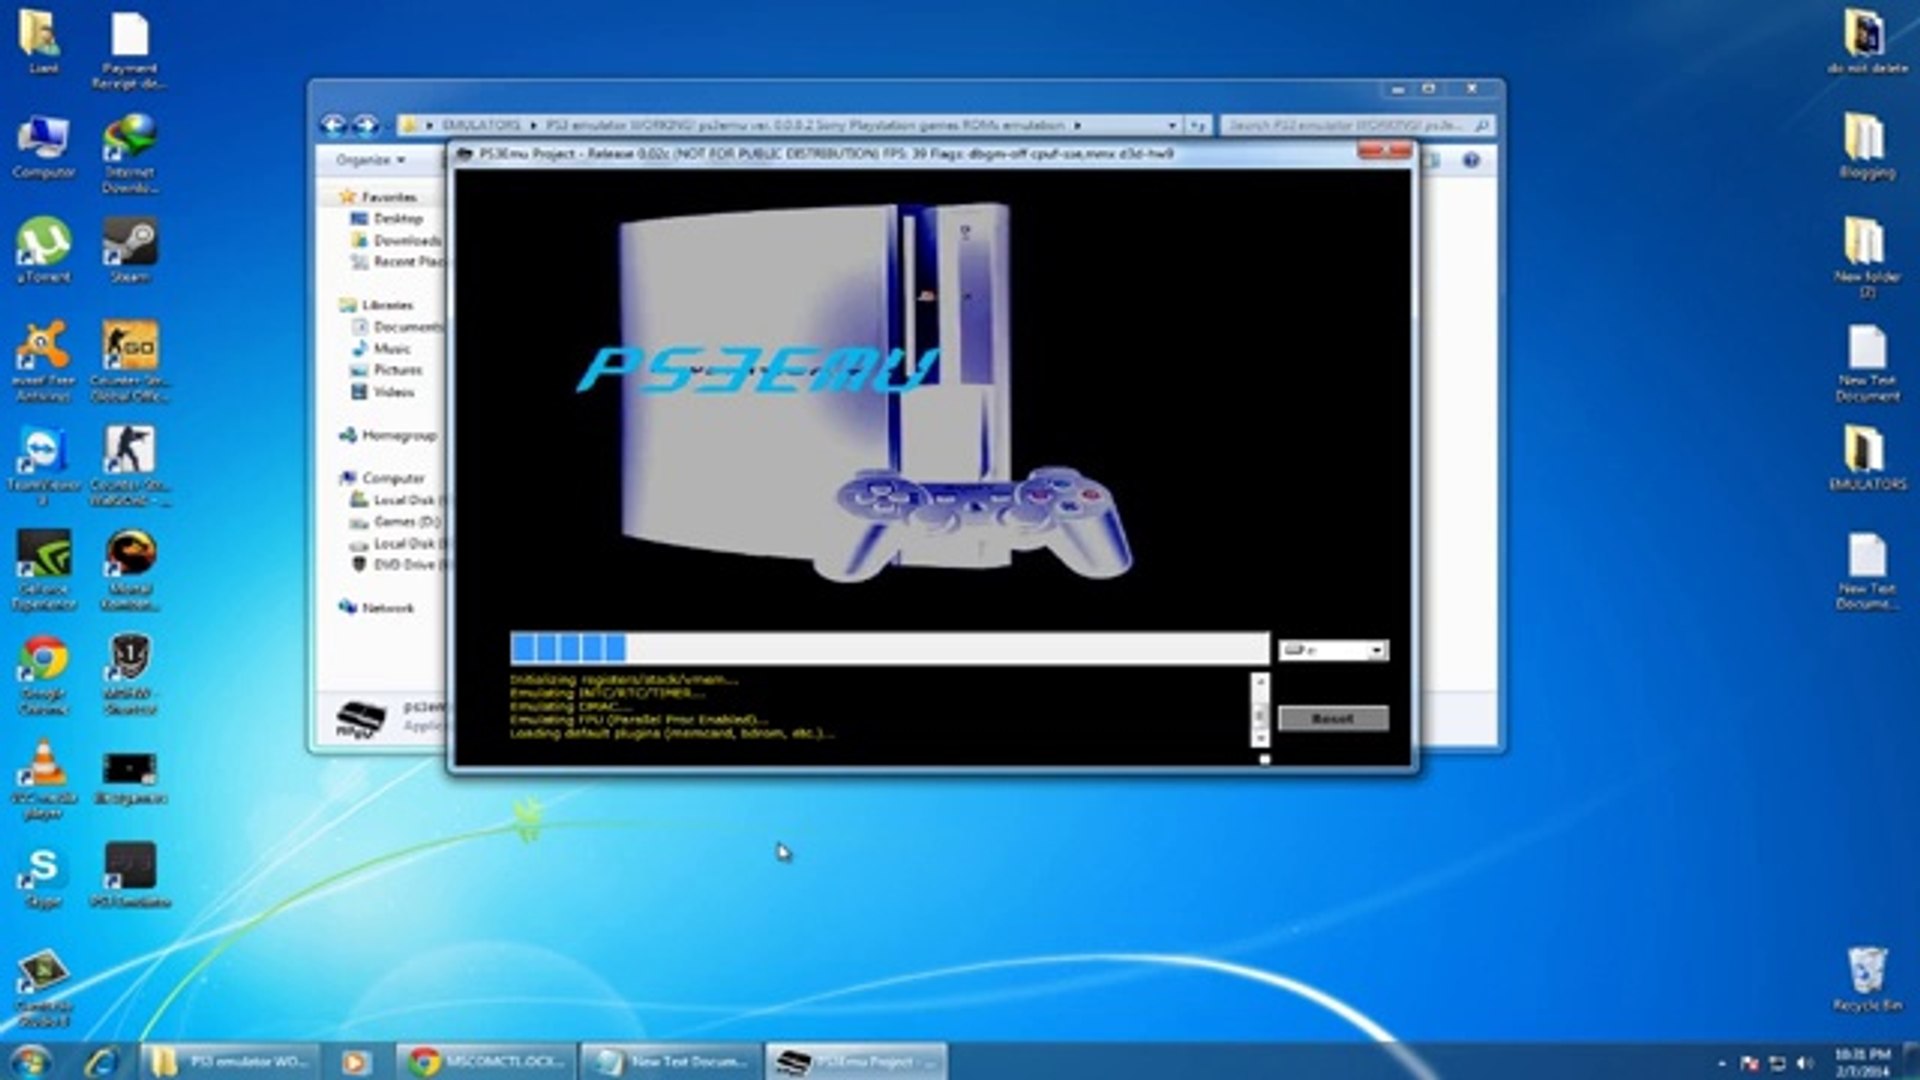Click Internet Explorer in the taskbar
Image resolution: width=1920 pixels, height=1080 pixels.
(101, 1061)
